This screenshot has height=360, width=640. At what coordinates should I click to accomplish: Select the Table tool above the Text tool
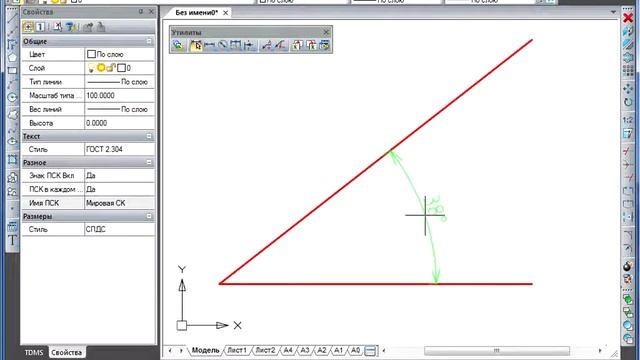[12, 227]
